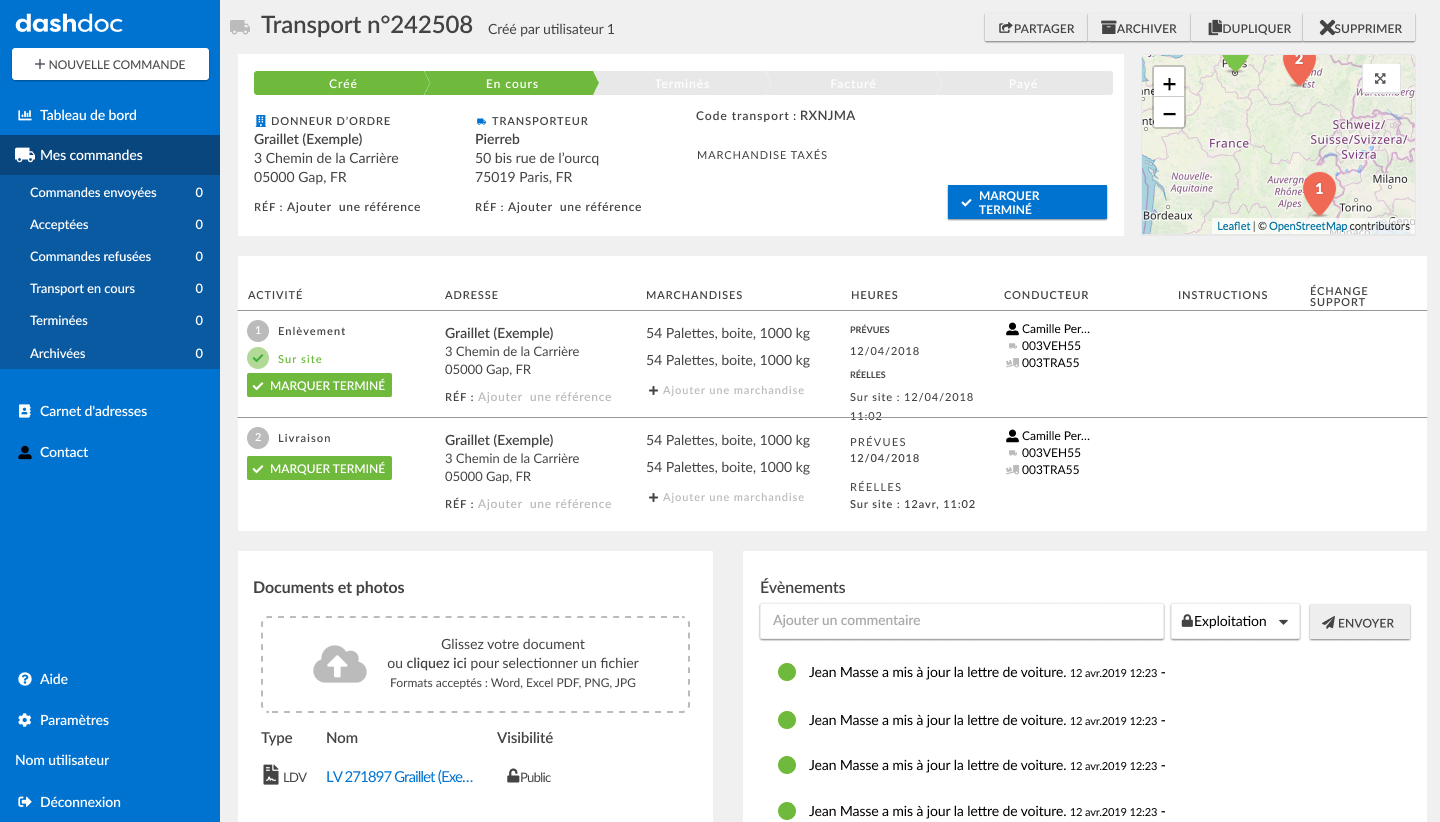The image size is (1440, 822).
Task: Click the driver icon in the Livraison row
Action: tap(1012, 435)
